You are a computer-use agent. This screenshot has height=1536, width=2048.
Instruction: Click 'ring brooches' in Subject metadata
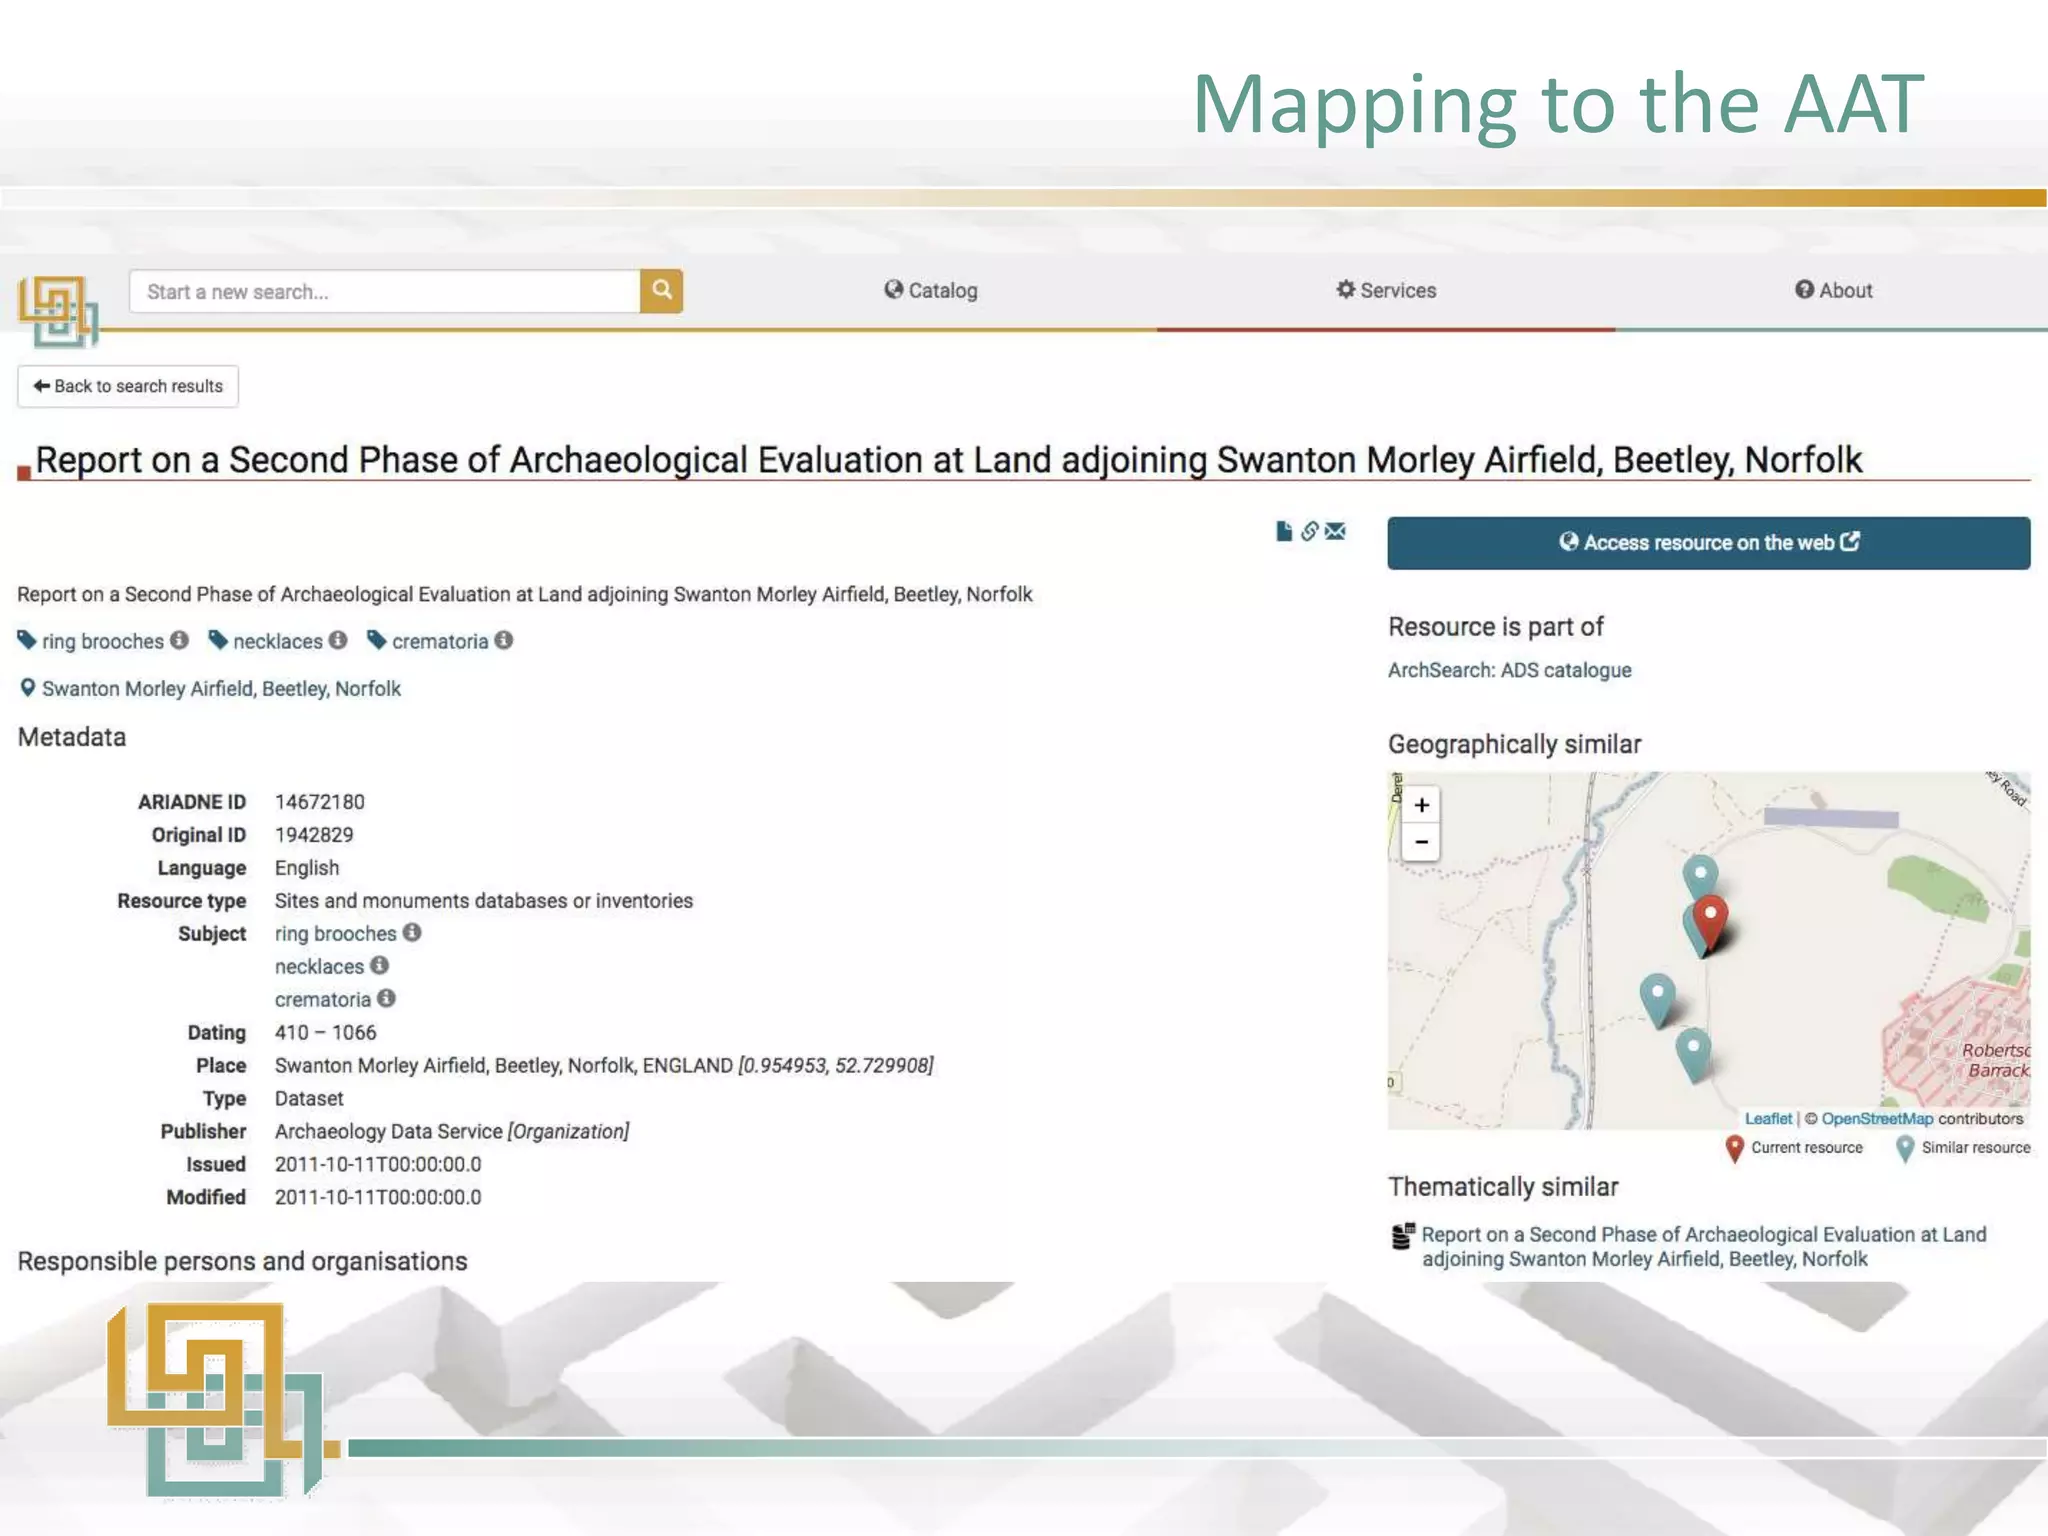tap(336, 934)
